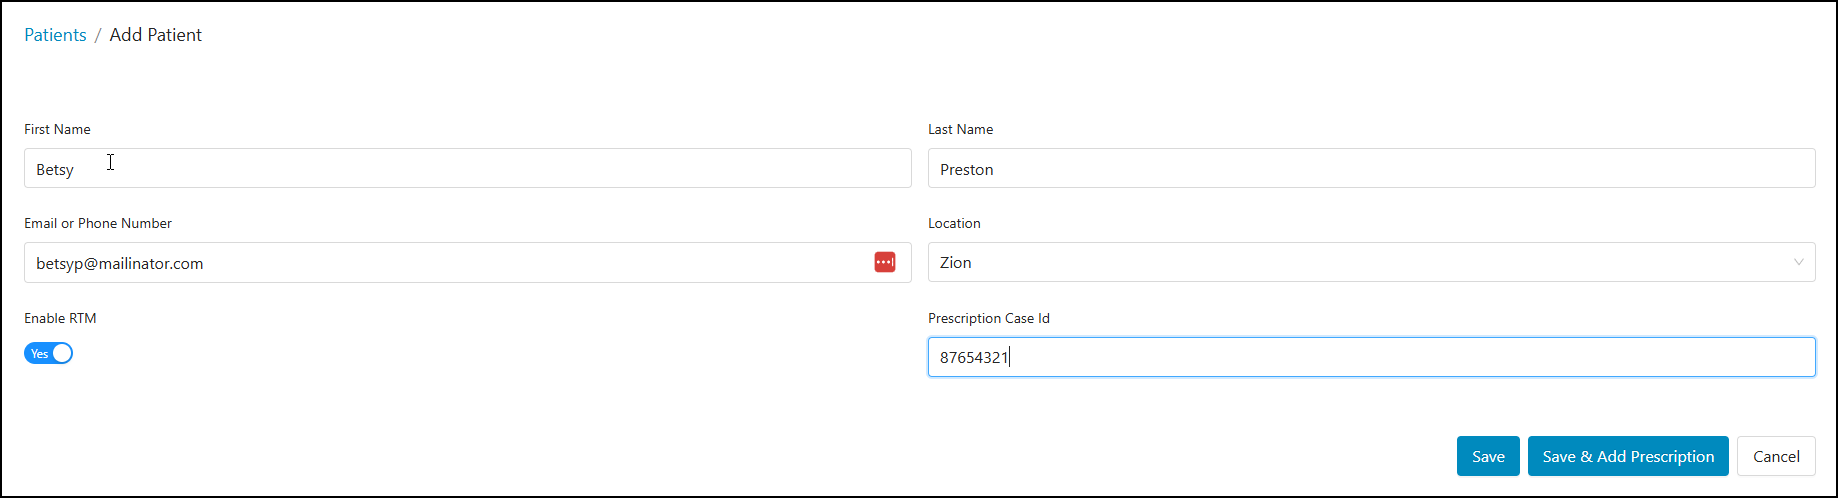
Task: Click the Location field label
Action: [954, 223]
